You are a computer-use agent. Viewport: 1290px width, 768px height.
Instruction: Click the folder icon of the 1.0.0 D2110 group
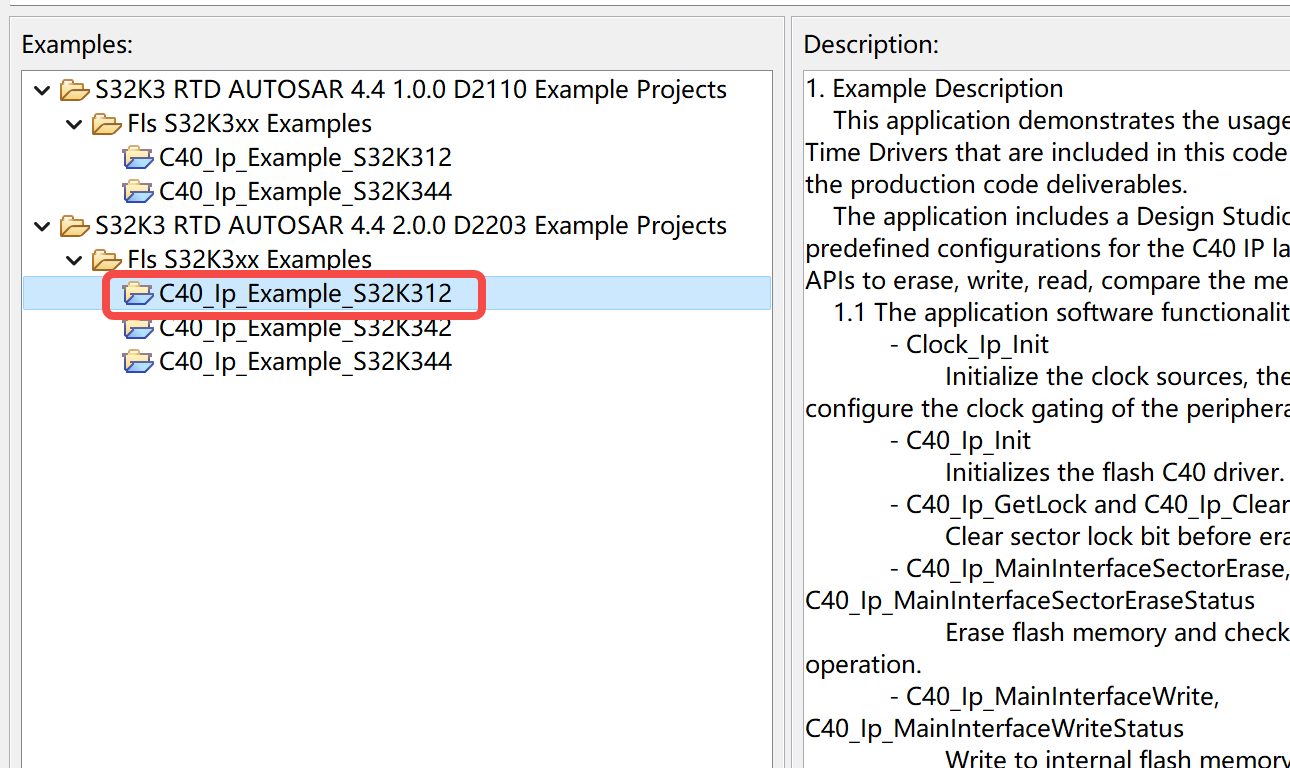[x=74, y=90]
